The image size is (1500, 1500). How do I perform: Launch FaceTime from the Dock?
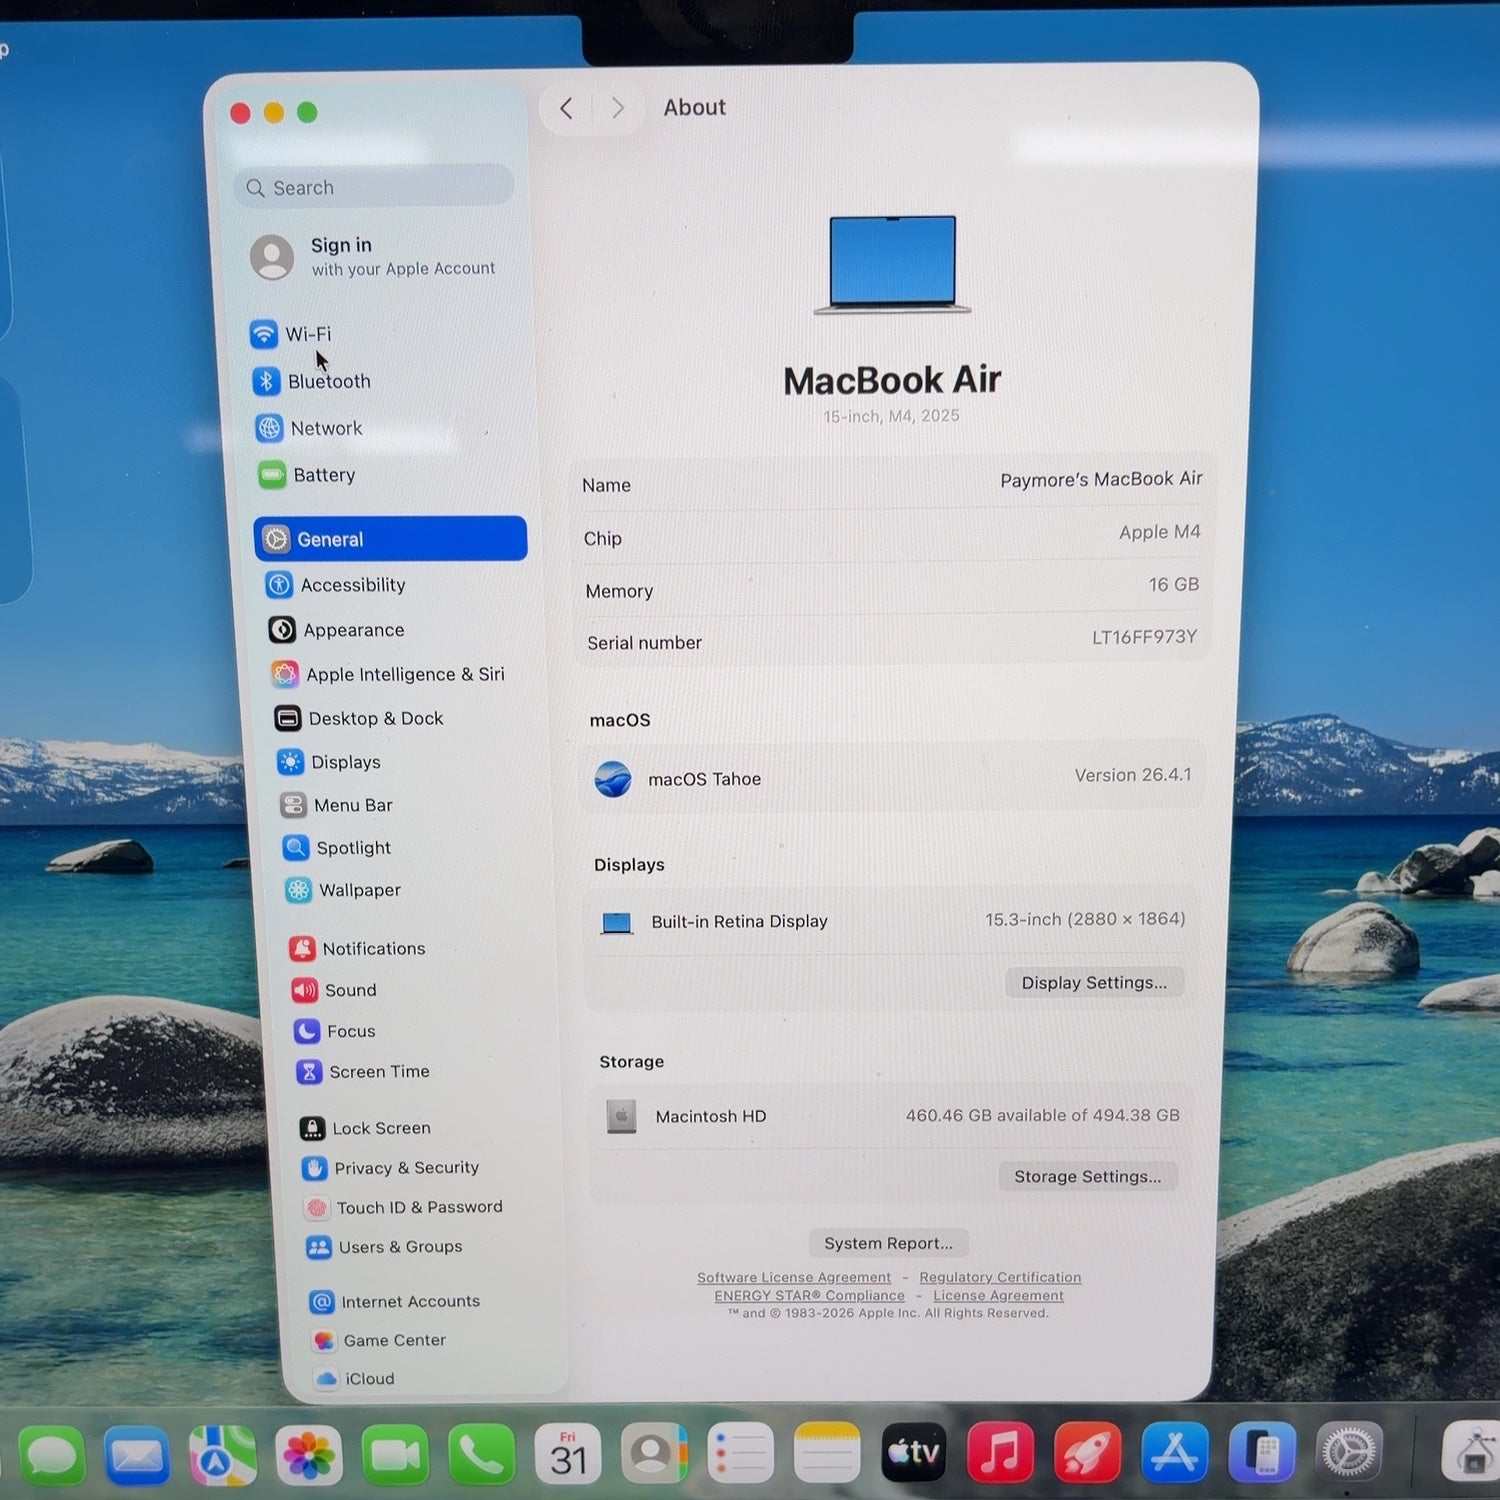click(x=394, y=1455)
